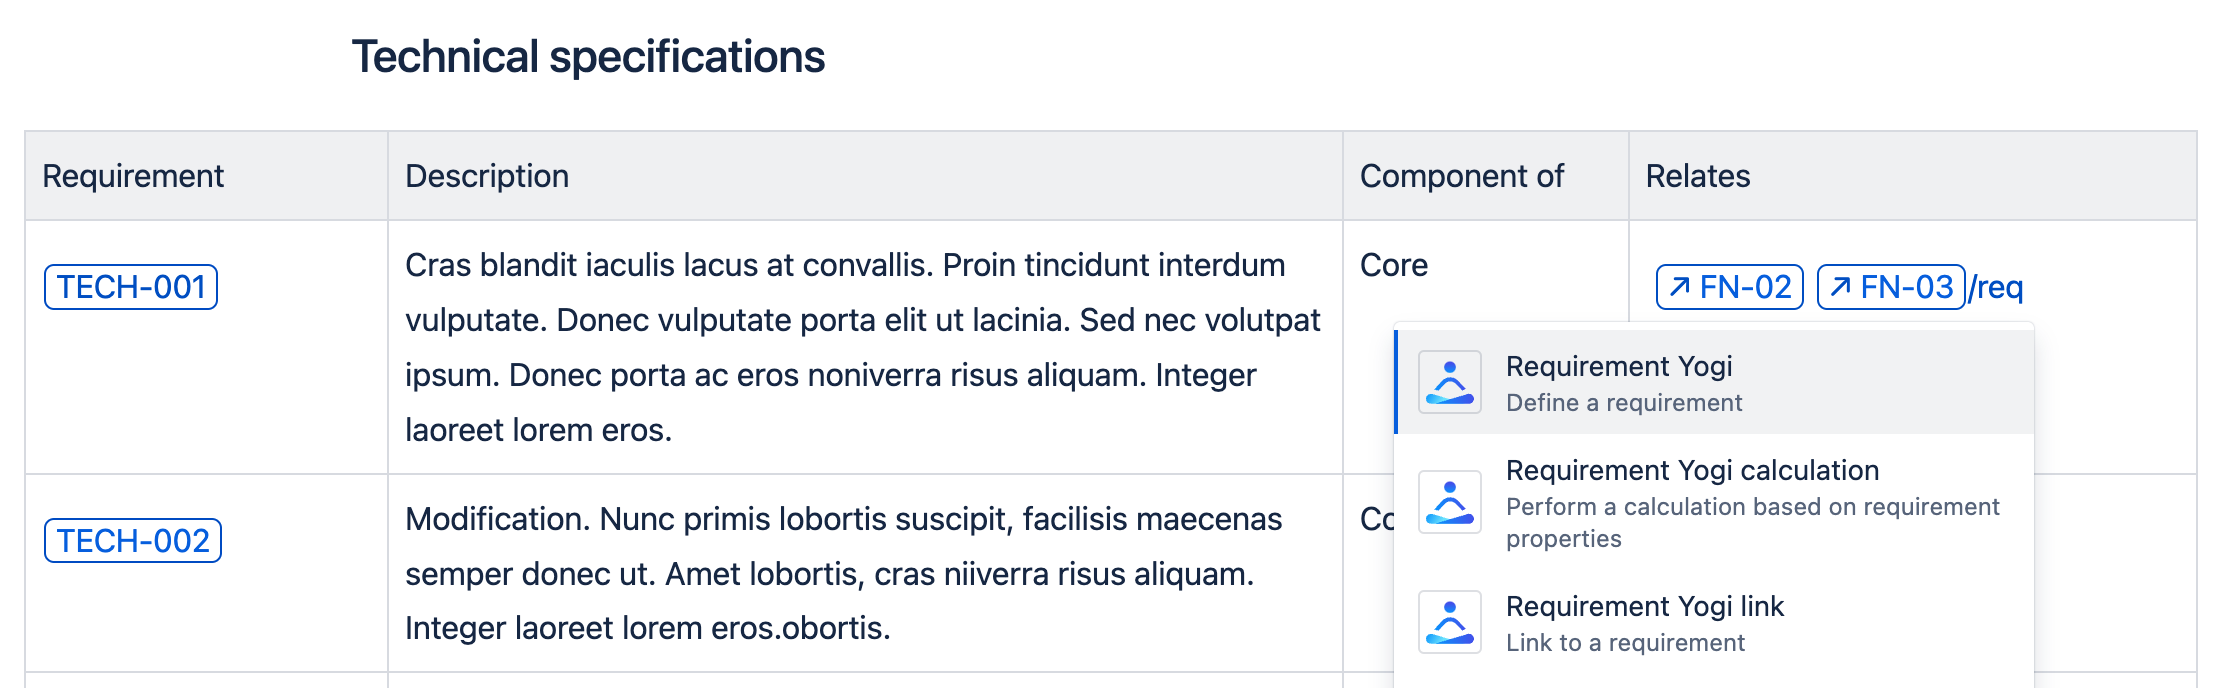The width and height of the screenshot is (2224, 688).
Task: Click the arrow icon on FN-03
Action: coord(1840,287)
